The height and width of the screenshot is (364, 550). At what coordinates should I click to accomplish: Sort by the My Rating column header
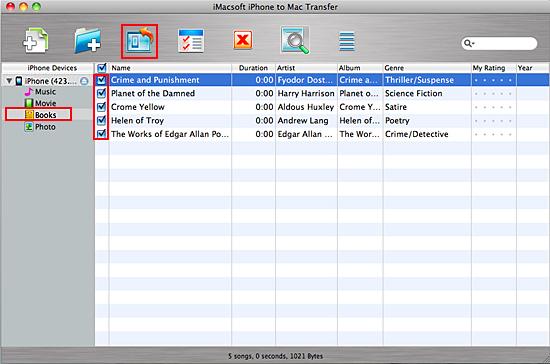[x=494, y=68]
